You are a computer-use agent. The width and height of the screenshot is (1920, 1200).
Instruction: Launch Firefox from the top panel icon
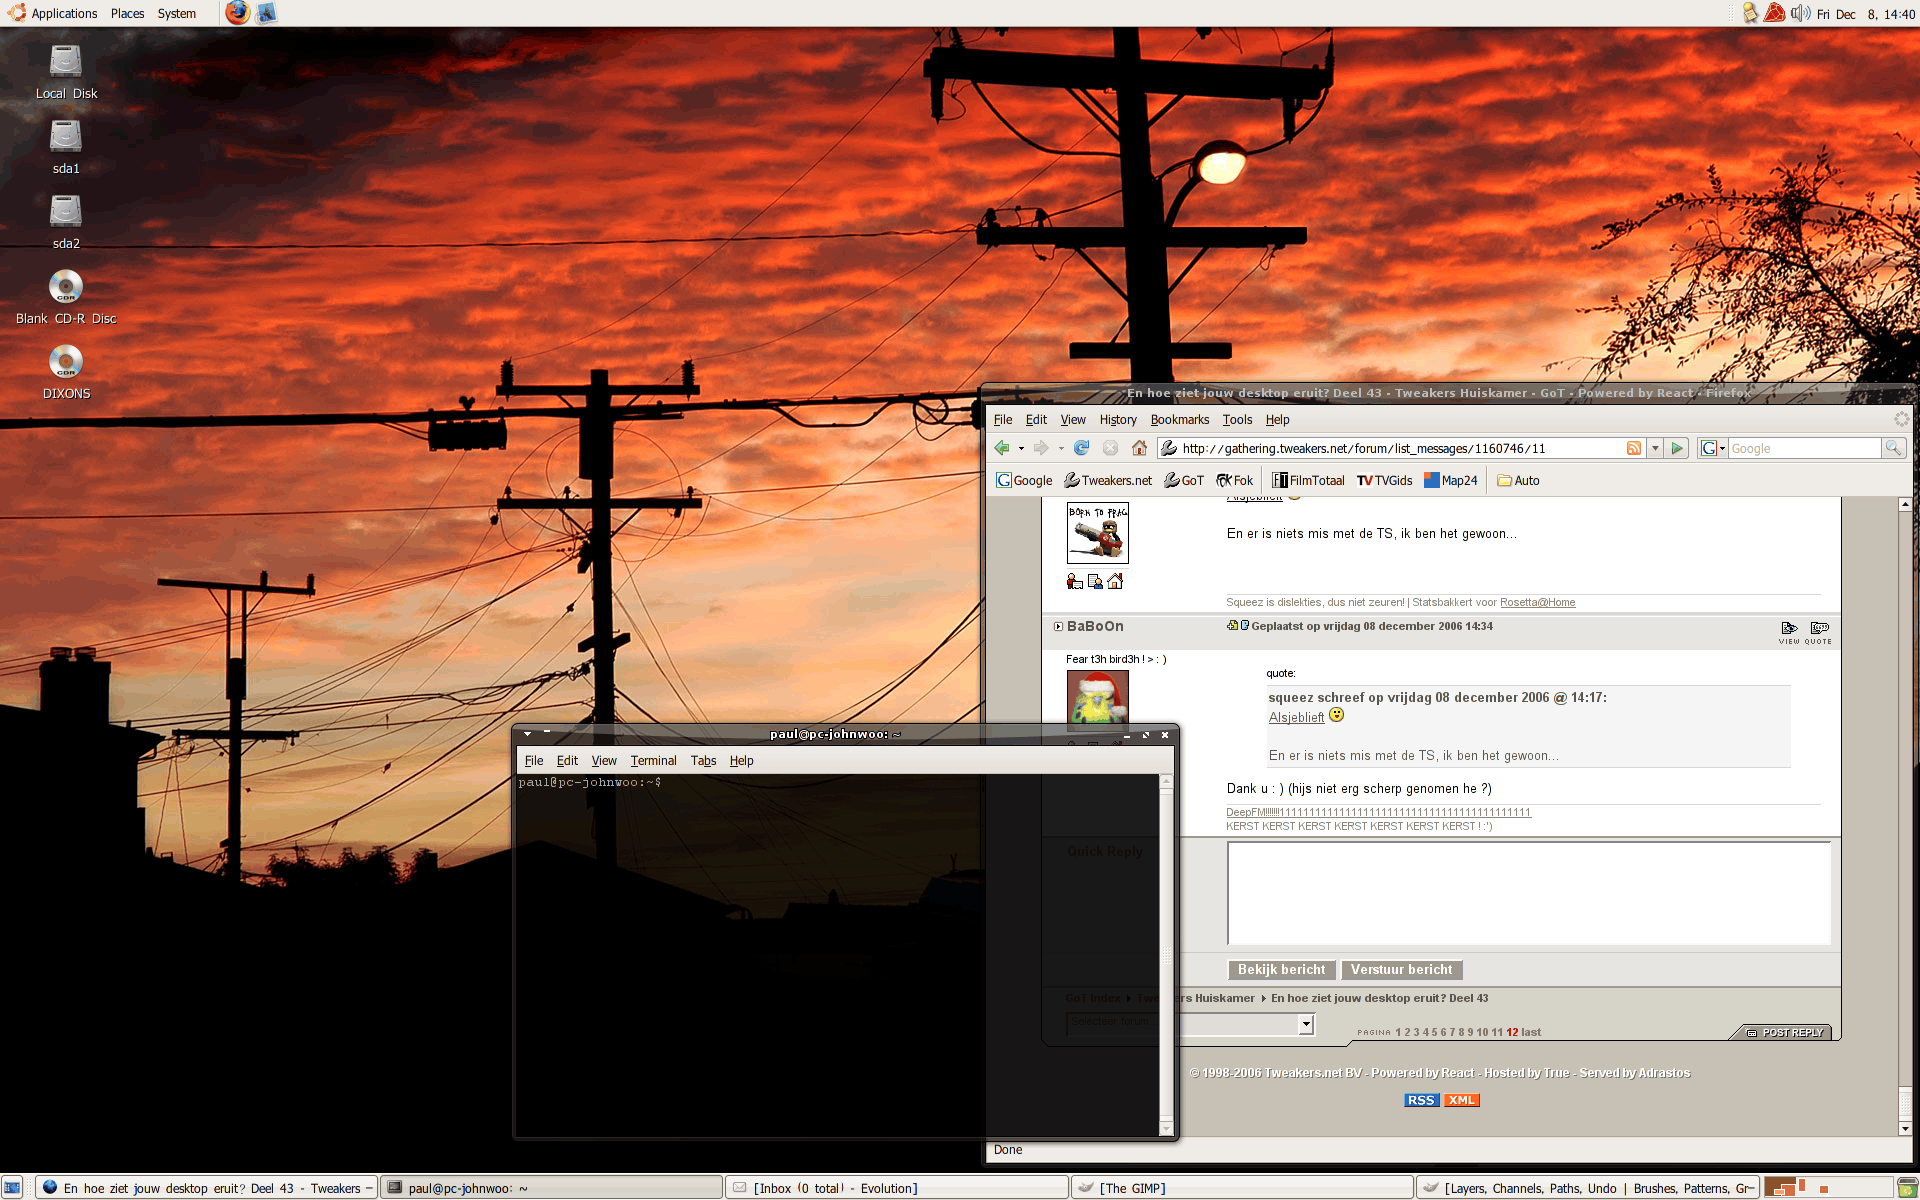(x=237, y=13)
